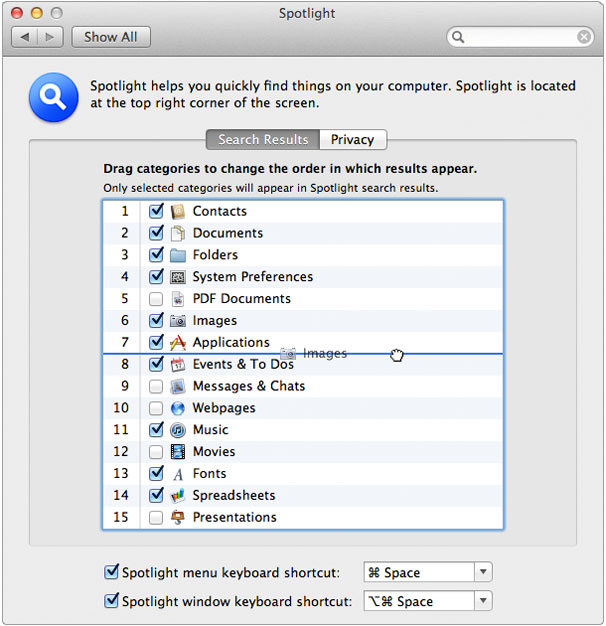This screenshot has height=626, width=606.
Task: Select the Music row label
Action: [211, 430]
